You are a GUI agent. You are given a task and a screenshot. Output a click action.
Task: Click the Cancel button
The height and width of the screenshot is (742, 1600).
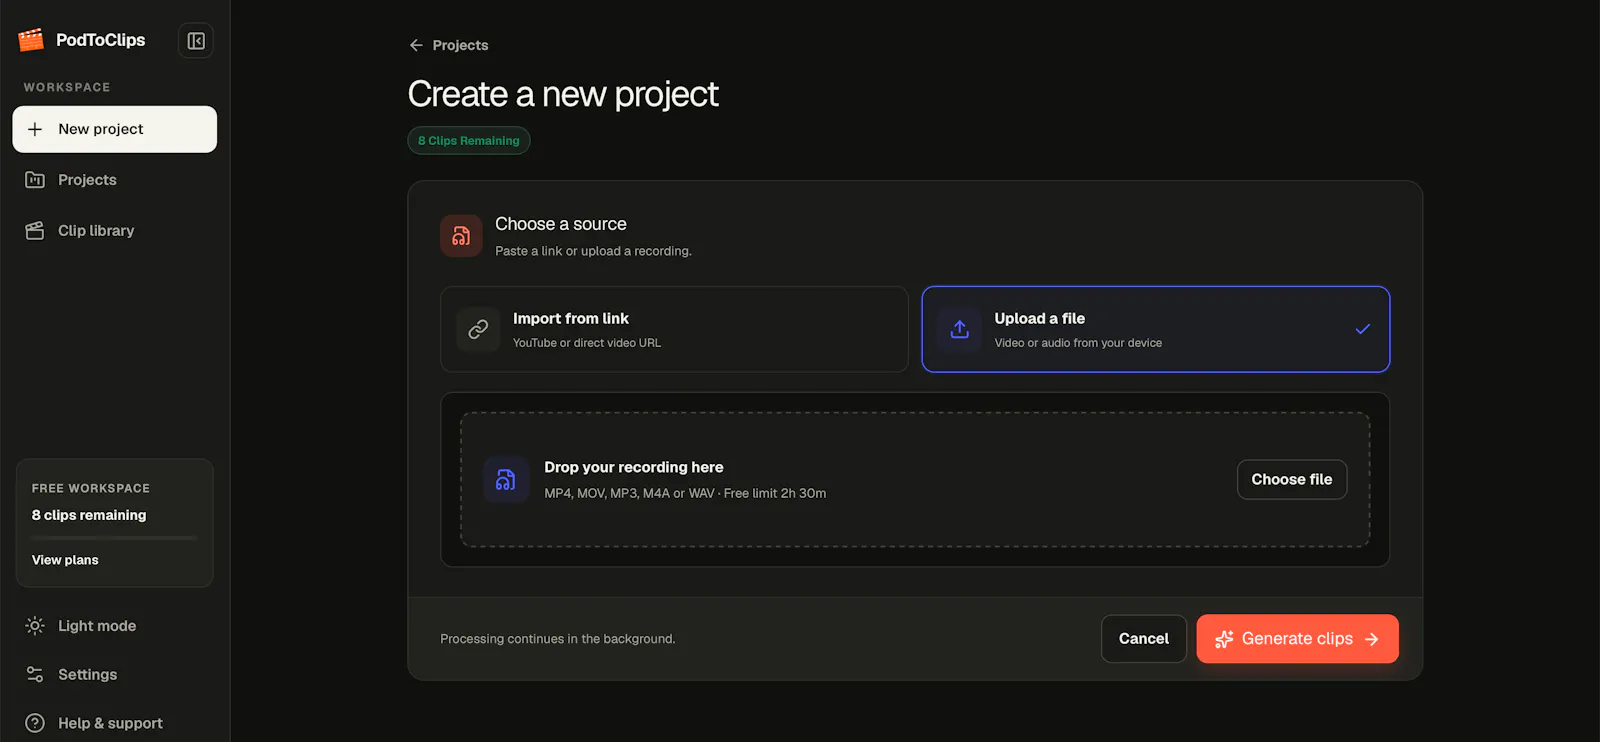point(1144,639)
